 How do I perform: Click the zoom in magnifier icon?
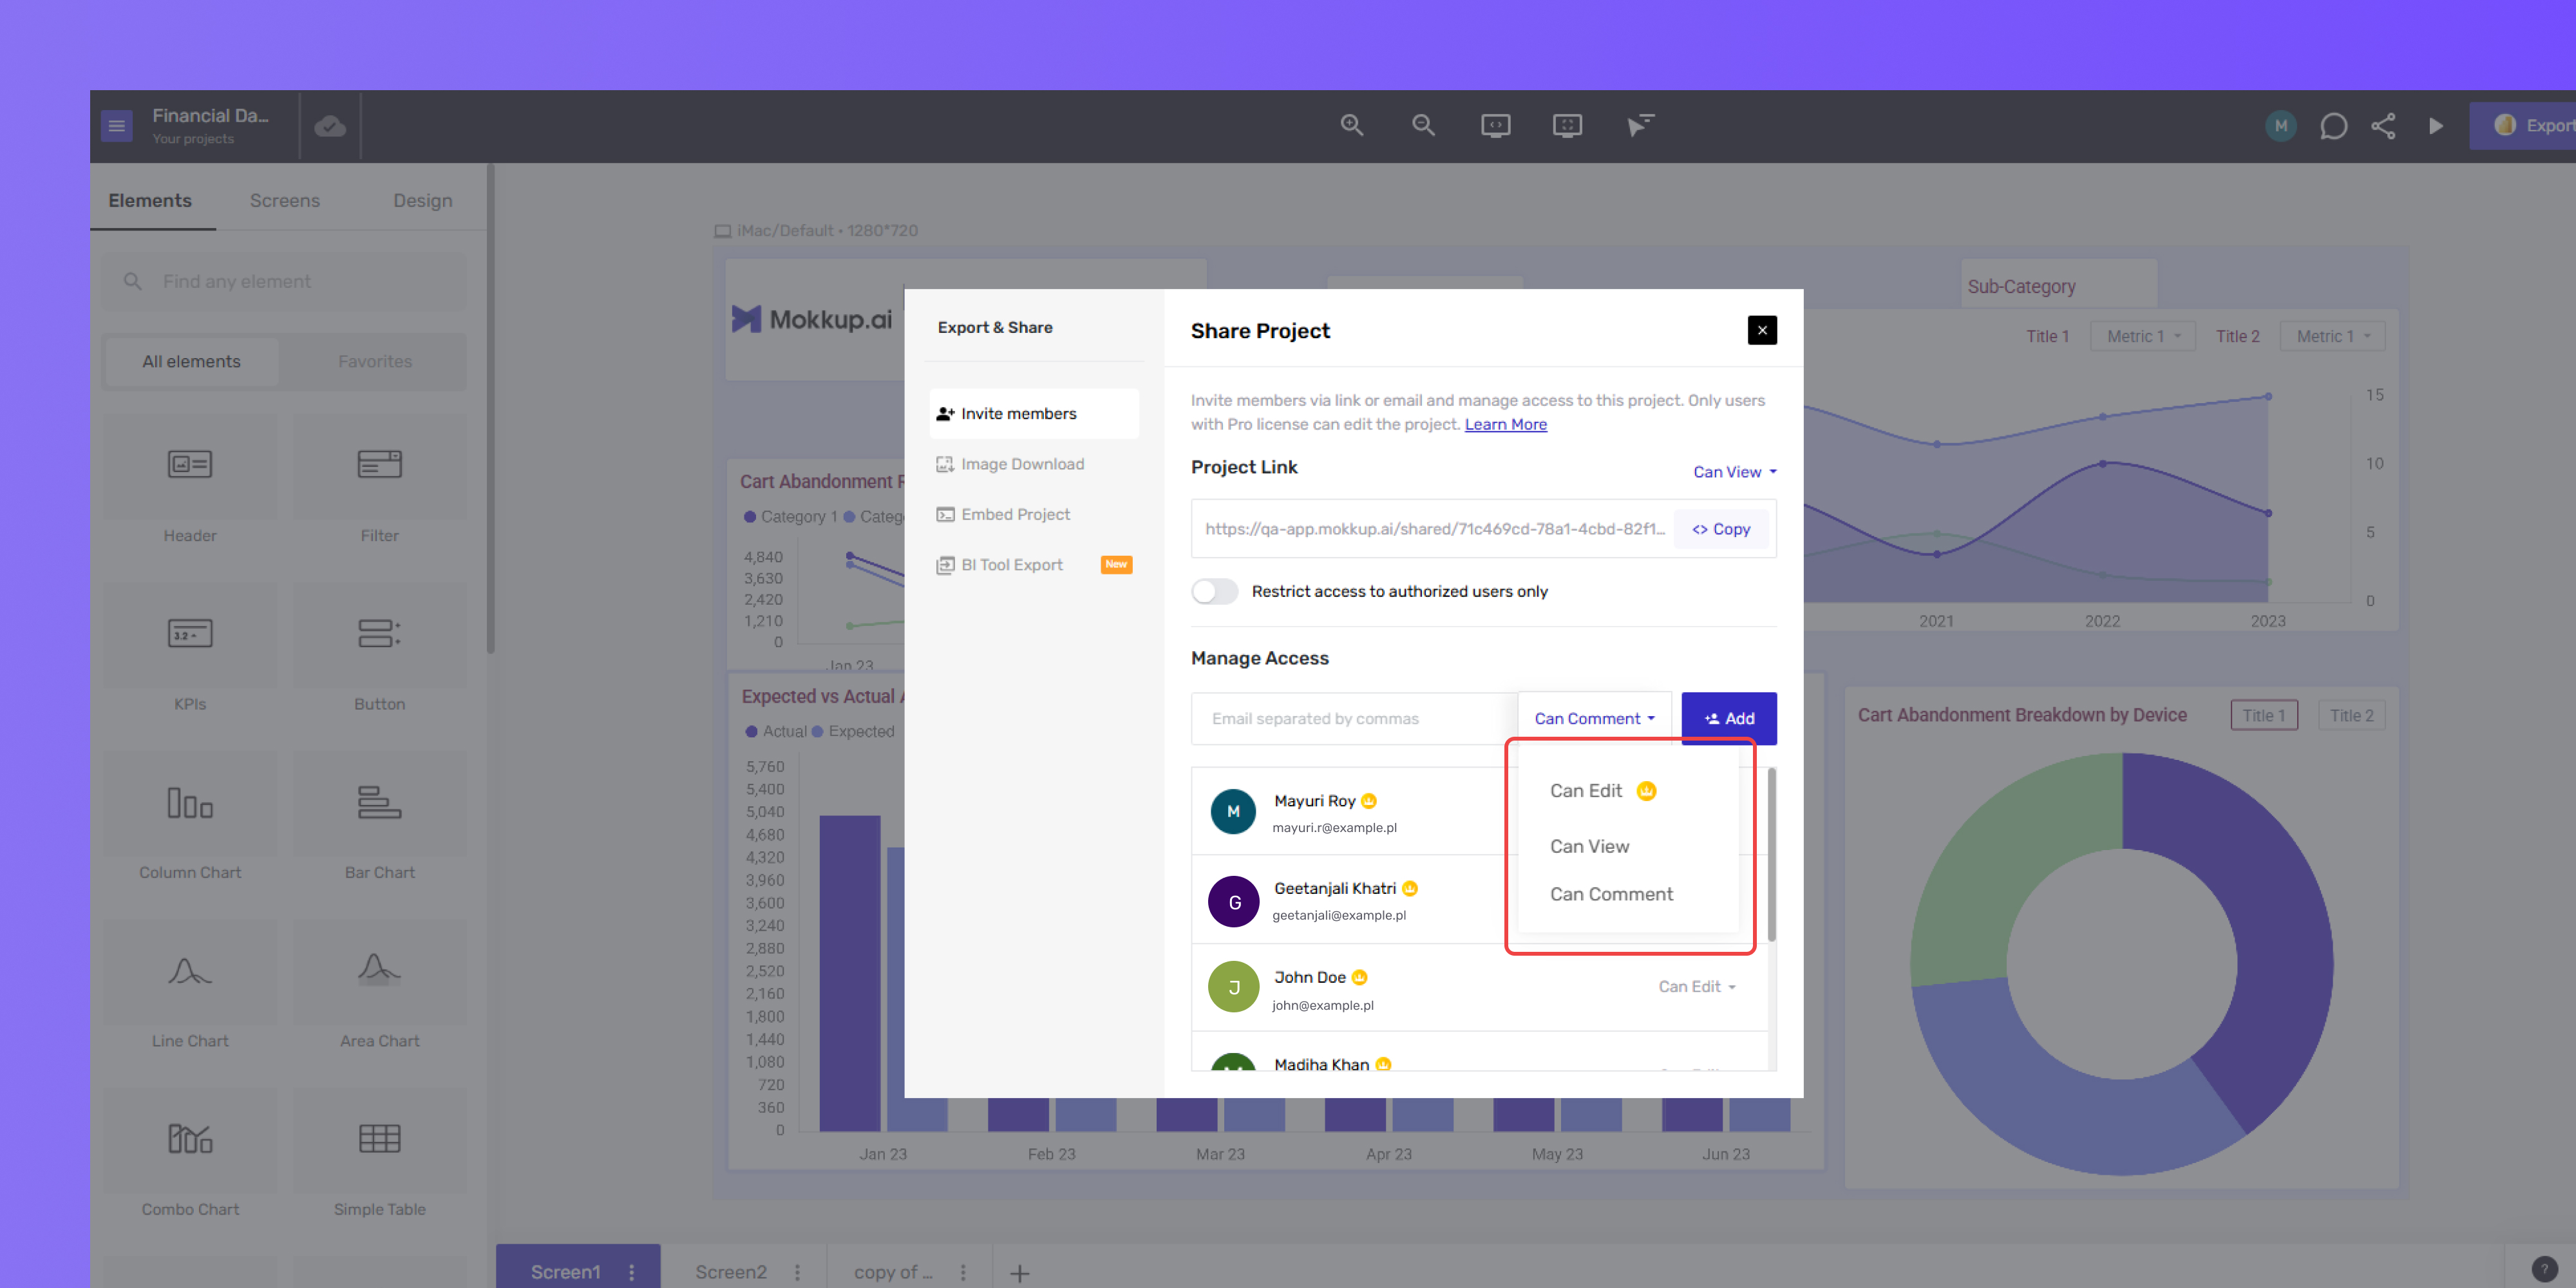1352,125
